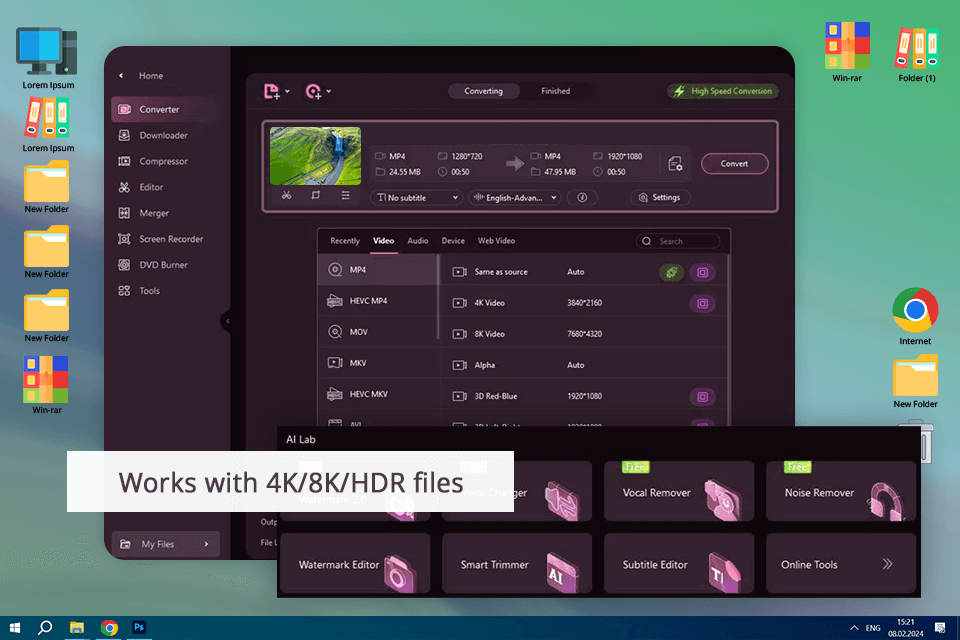
Task: Click the waterfall video thumbnail
Action: (315, 156)
